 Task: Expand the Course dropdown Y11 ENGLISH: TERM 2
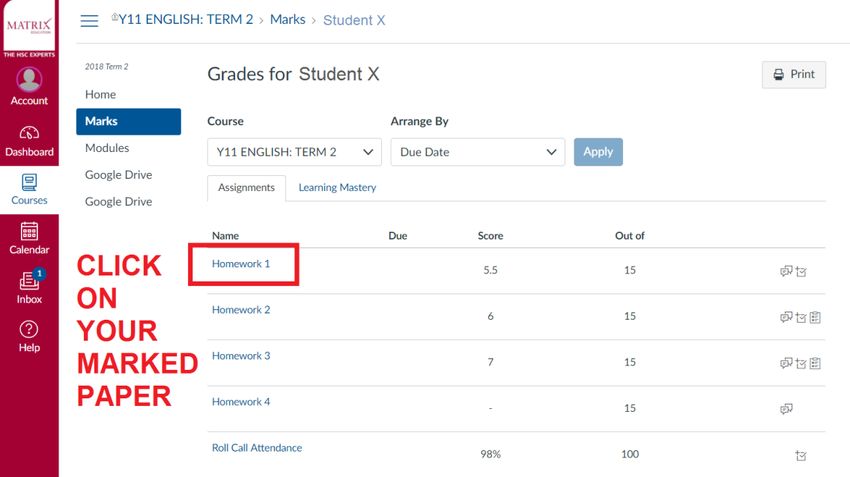[x=294, y=152]
